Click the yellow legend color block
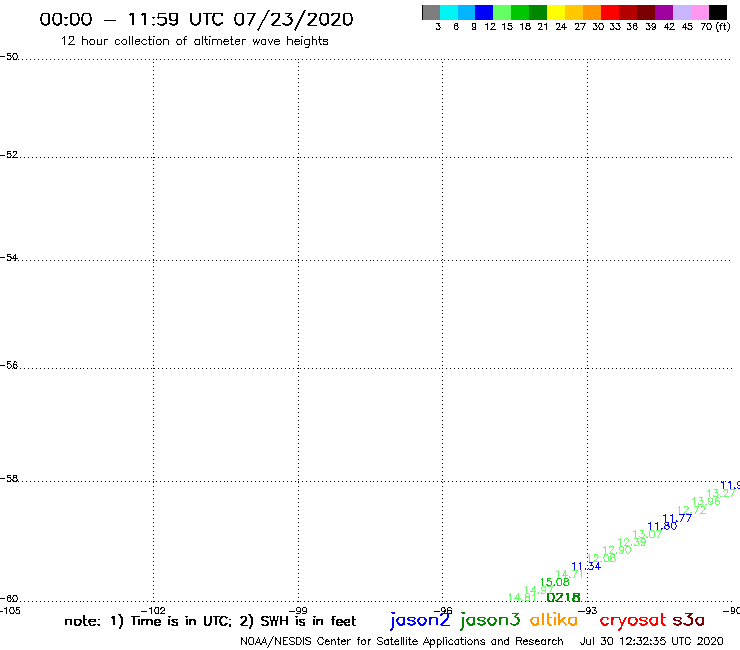 point(556,12)
